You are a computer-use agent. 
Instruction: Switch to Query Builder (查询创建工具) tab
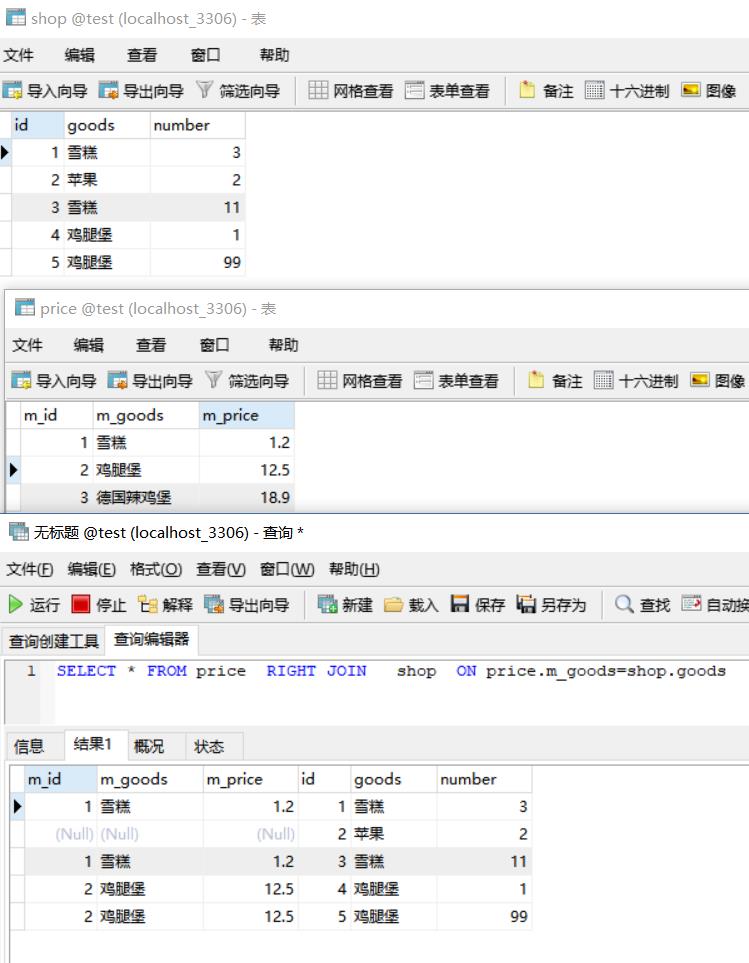(x=54, y=641)
